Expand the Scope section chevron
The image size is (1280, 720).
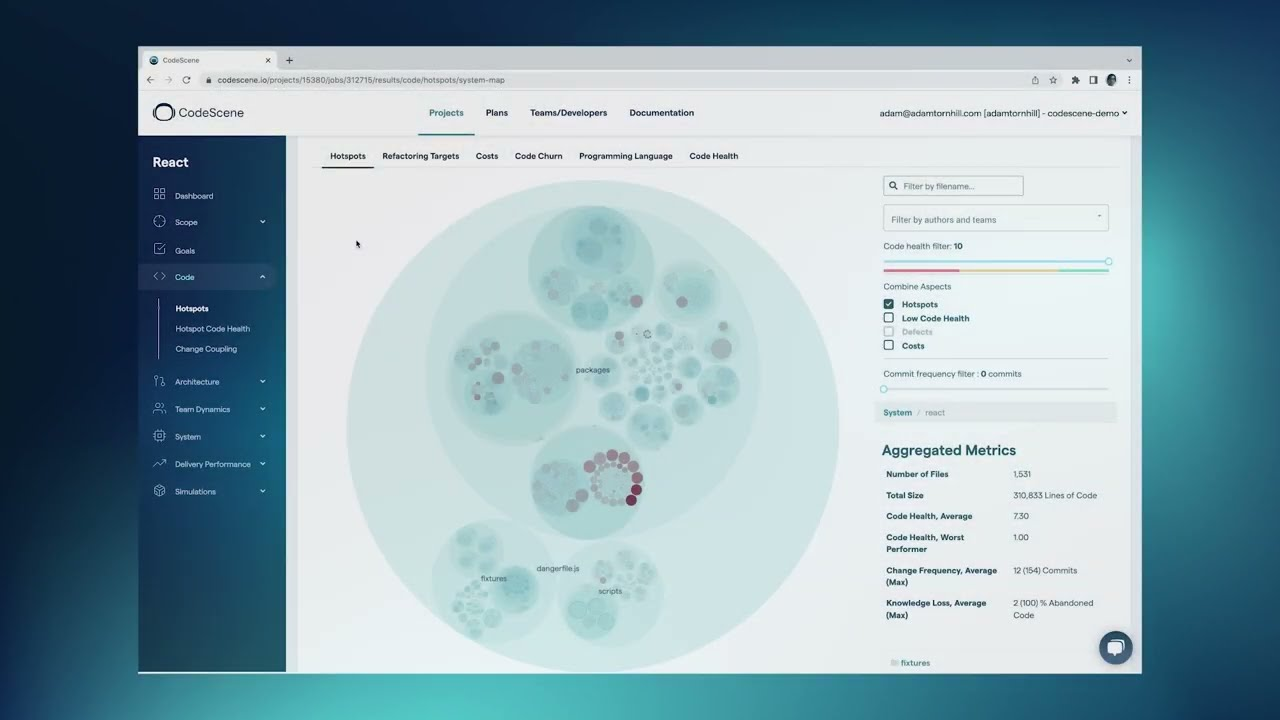click(x=263, y=222)
